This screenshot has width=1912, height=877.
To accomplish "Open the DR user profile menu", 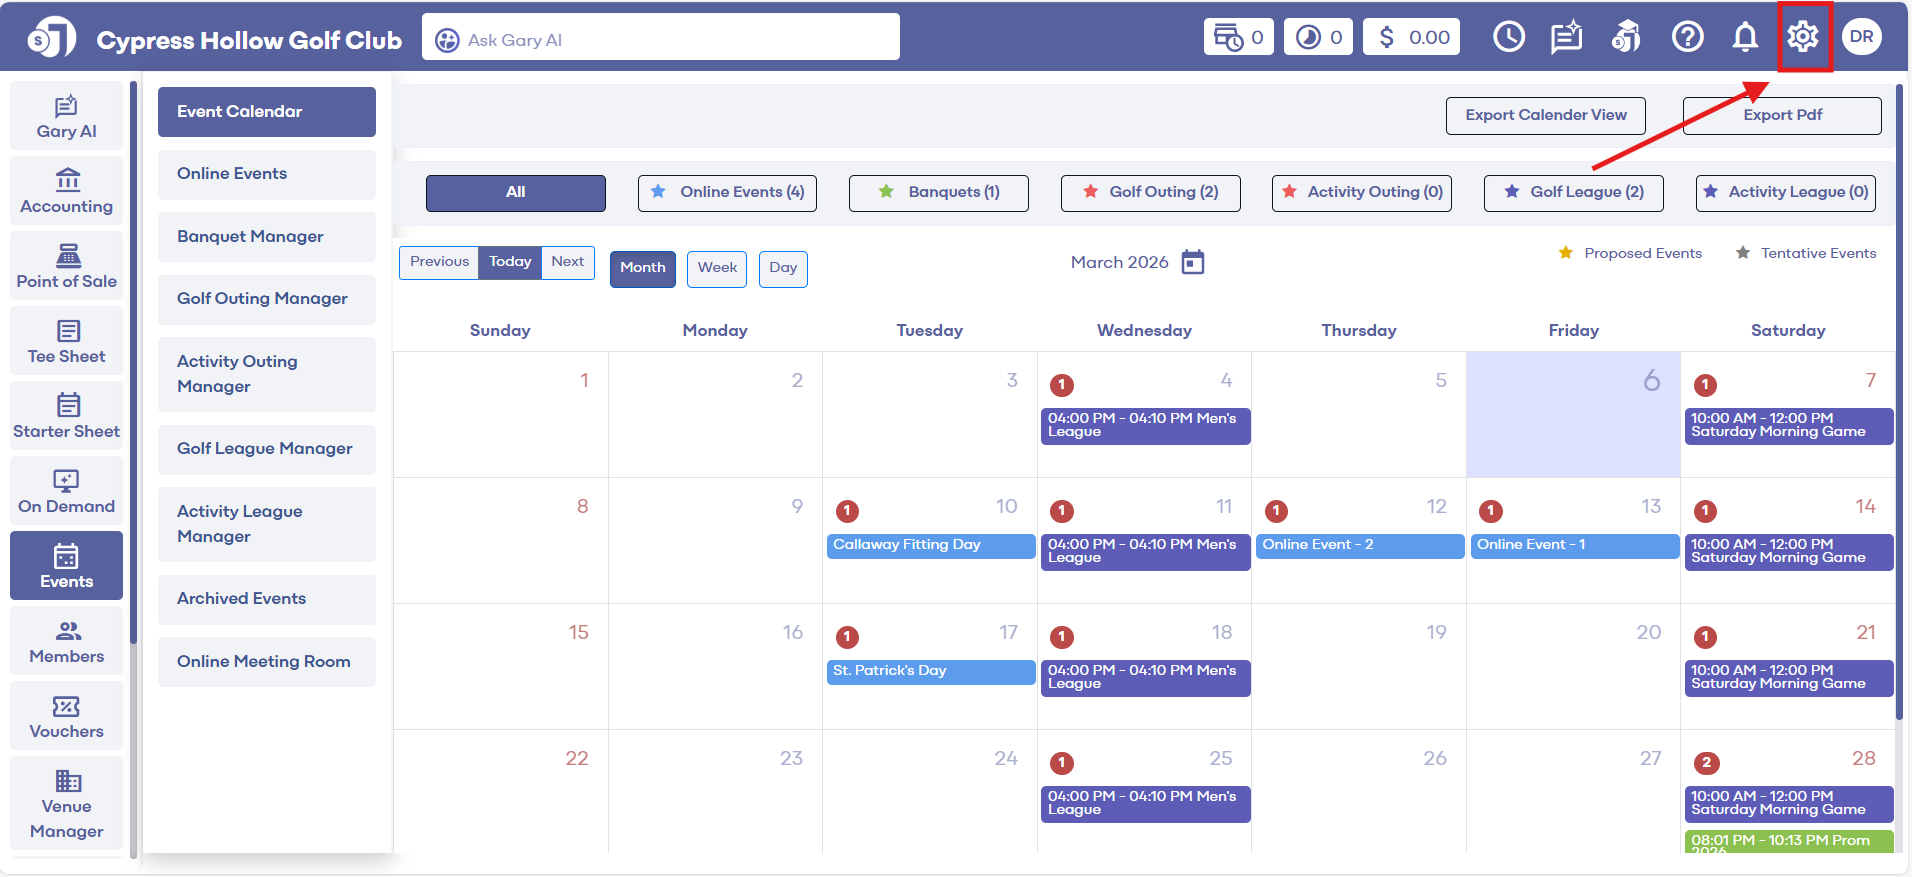I will pos(1861,37).
